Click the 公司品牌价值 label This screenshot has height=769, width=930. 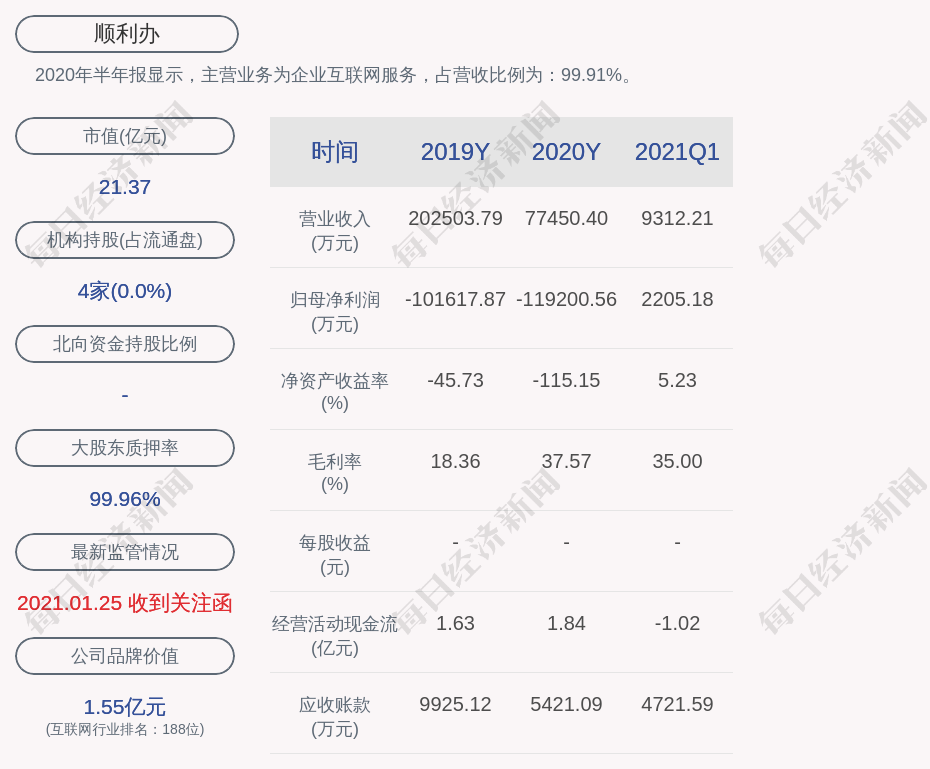pyautogui.click(x=125, y=656)
